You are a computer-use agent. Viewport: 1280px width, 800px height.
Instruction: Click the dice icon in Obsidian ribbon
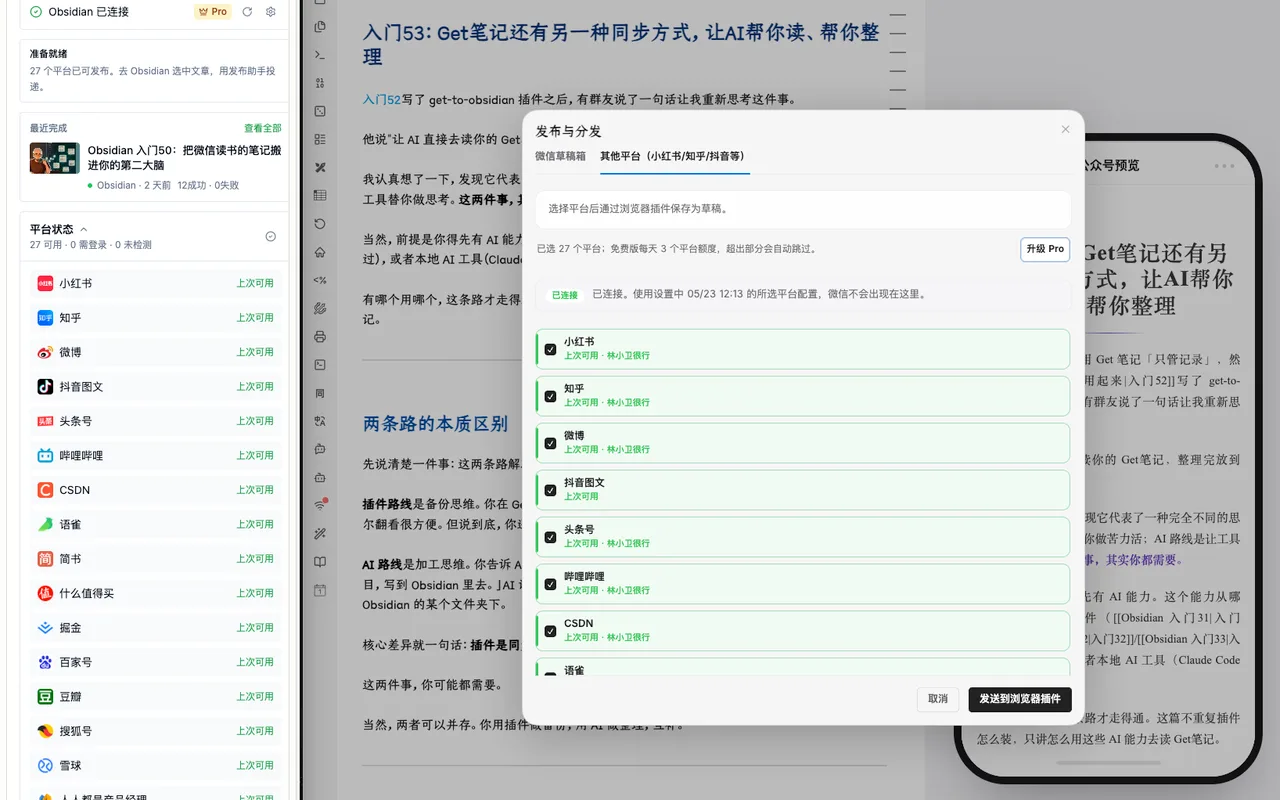320,111
